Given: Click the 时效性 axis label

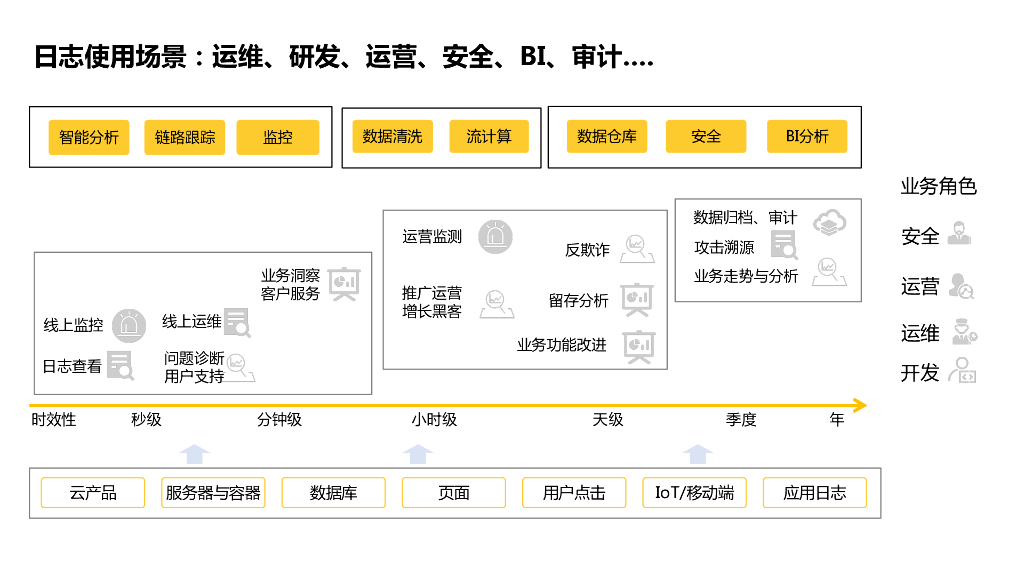Looking at the screenshot, I should click(x=54, y=419).
